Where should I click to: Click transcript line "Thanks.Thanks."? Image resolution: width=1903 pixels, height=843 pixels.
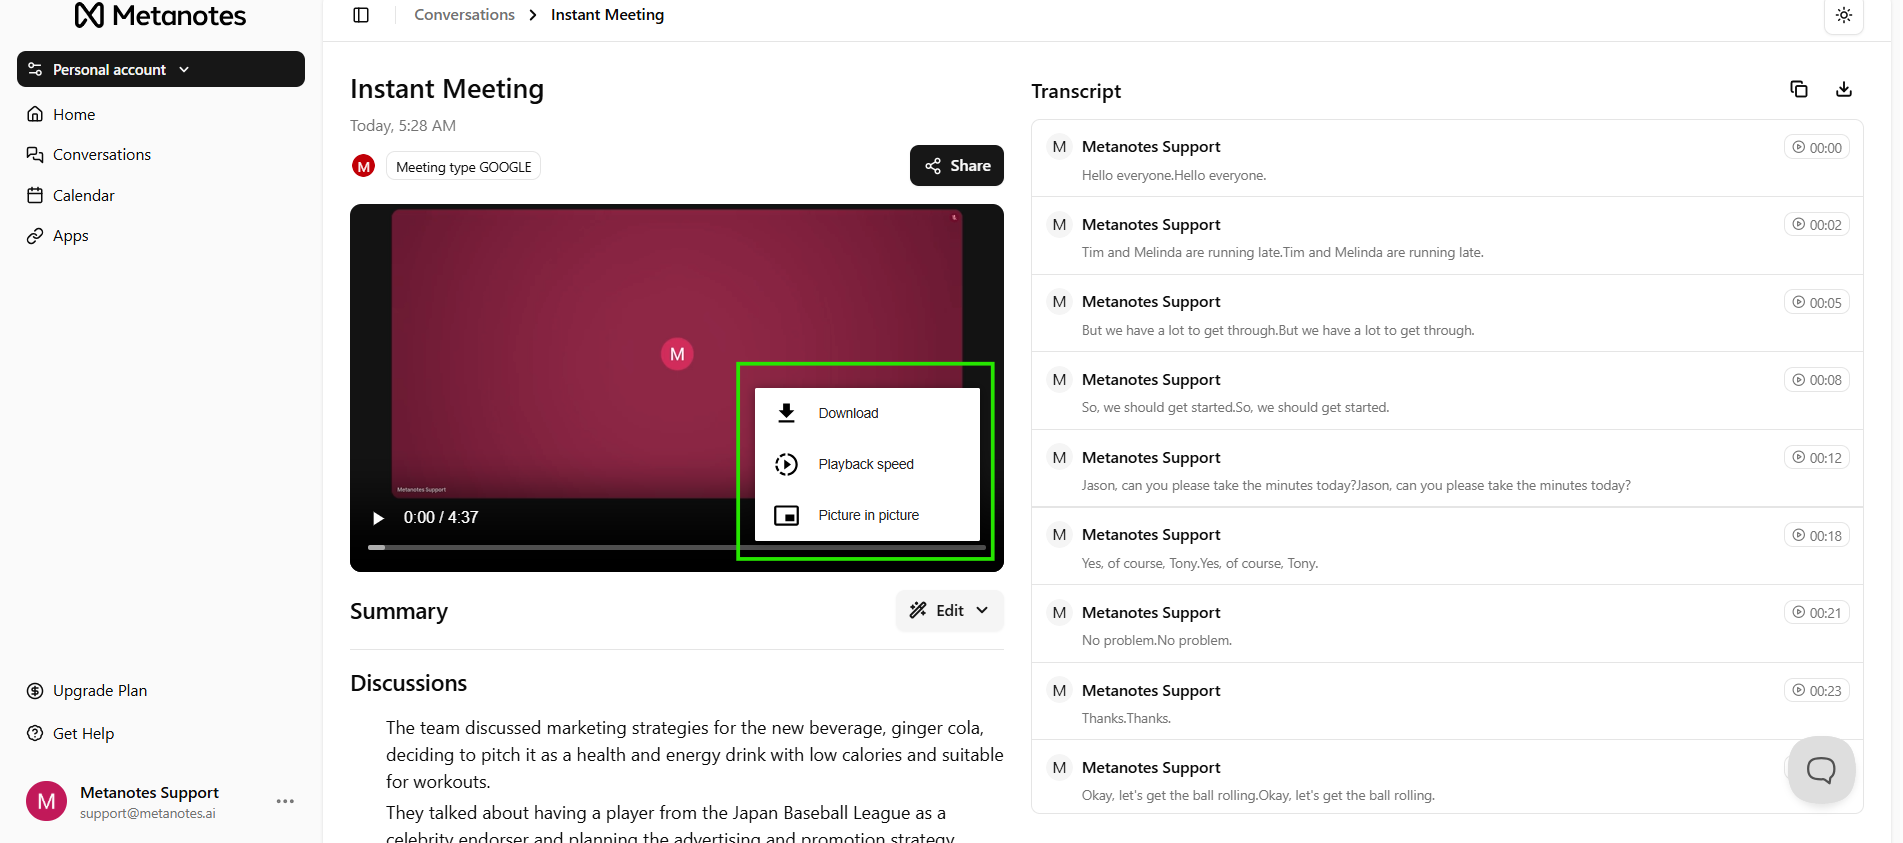pyautogui.click(x=1126, y=719)
